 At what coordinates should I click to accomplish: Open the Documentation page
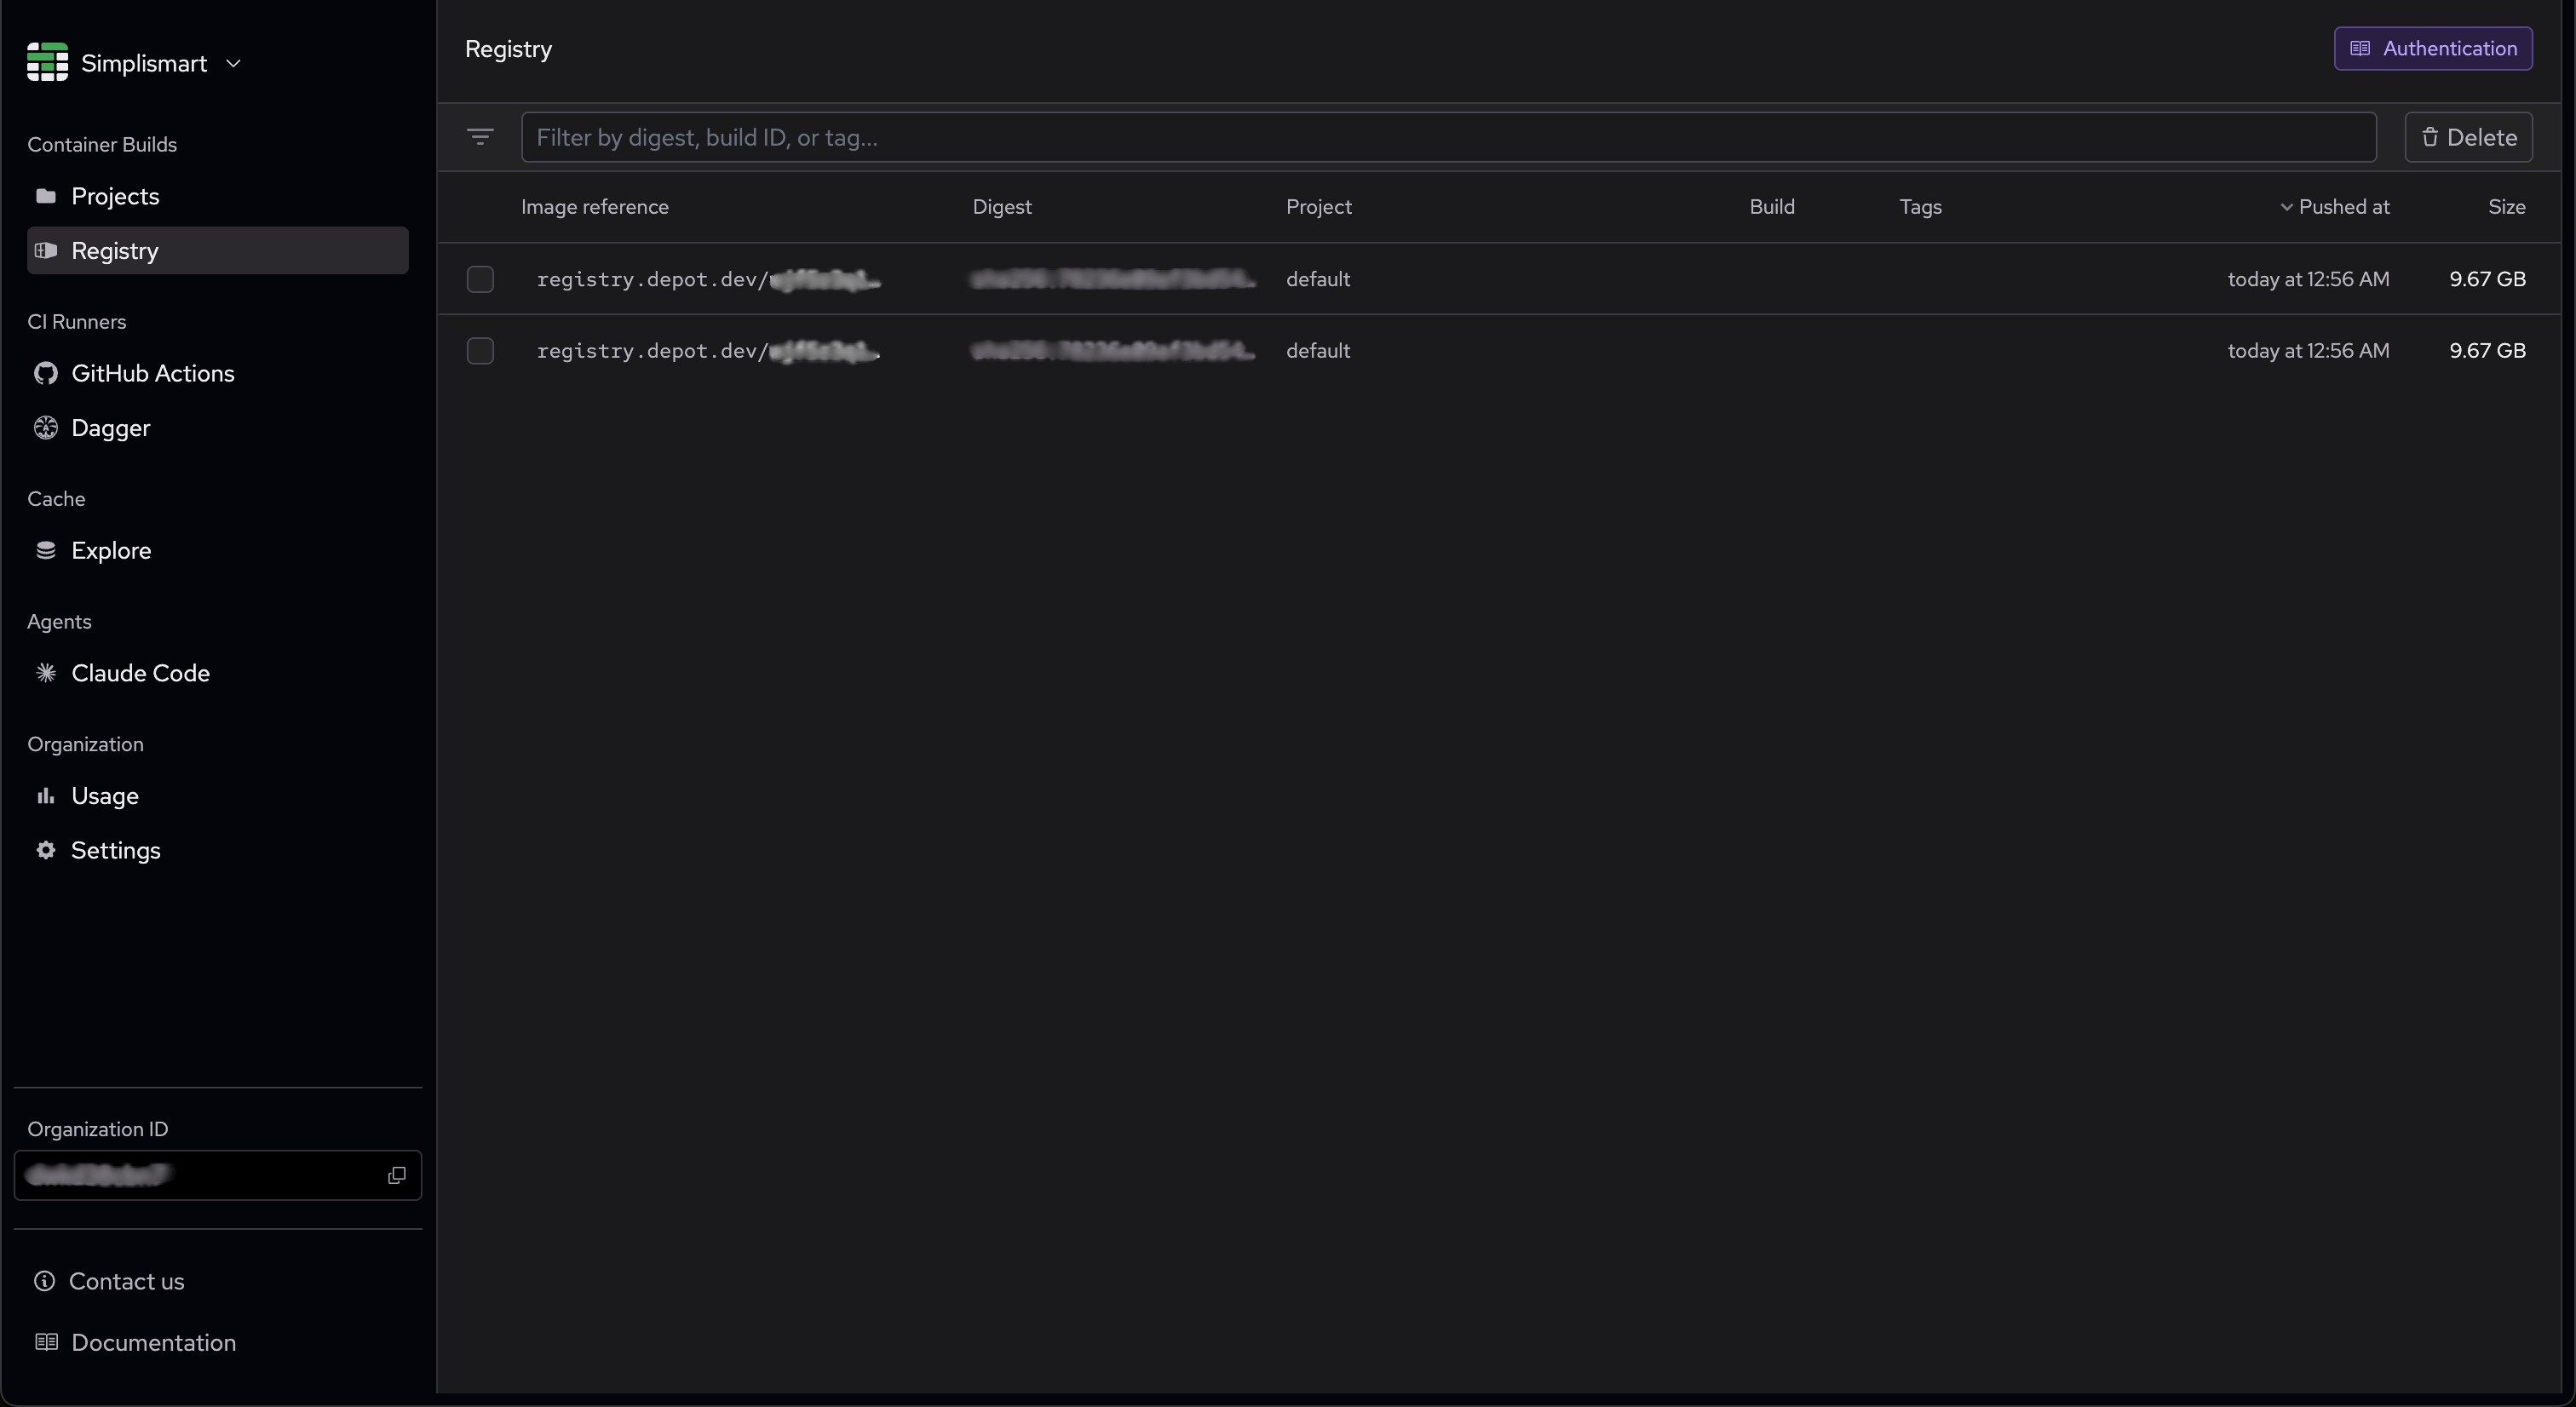click(x=153, y=1341)
